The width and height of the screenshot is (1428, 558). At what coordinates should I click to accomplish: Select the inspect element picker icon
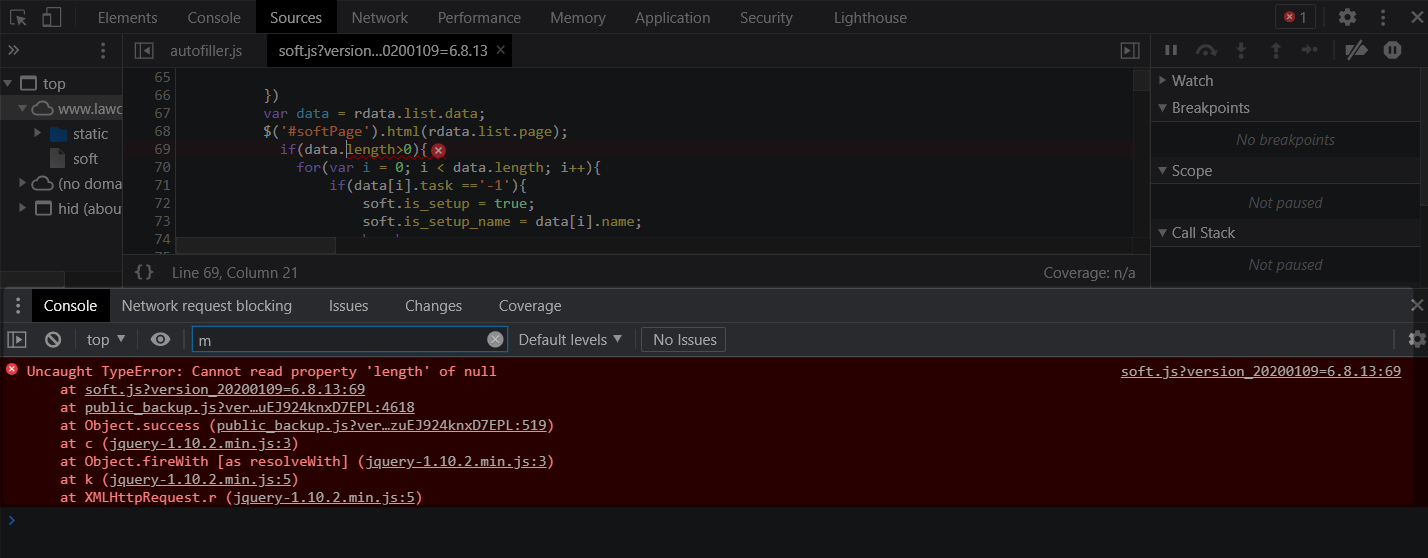(18, 17)
